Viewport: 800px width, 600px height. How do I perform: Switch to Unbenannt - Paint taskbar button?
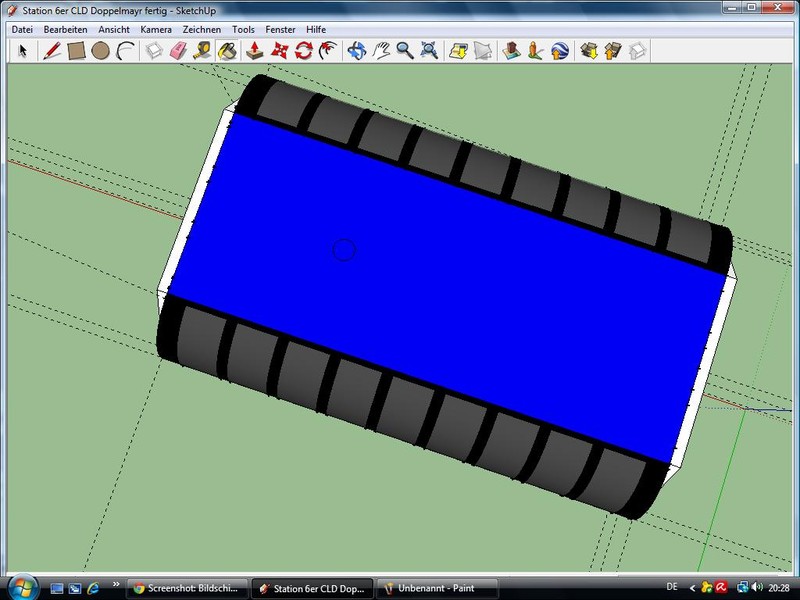pos(437,588)
